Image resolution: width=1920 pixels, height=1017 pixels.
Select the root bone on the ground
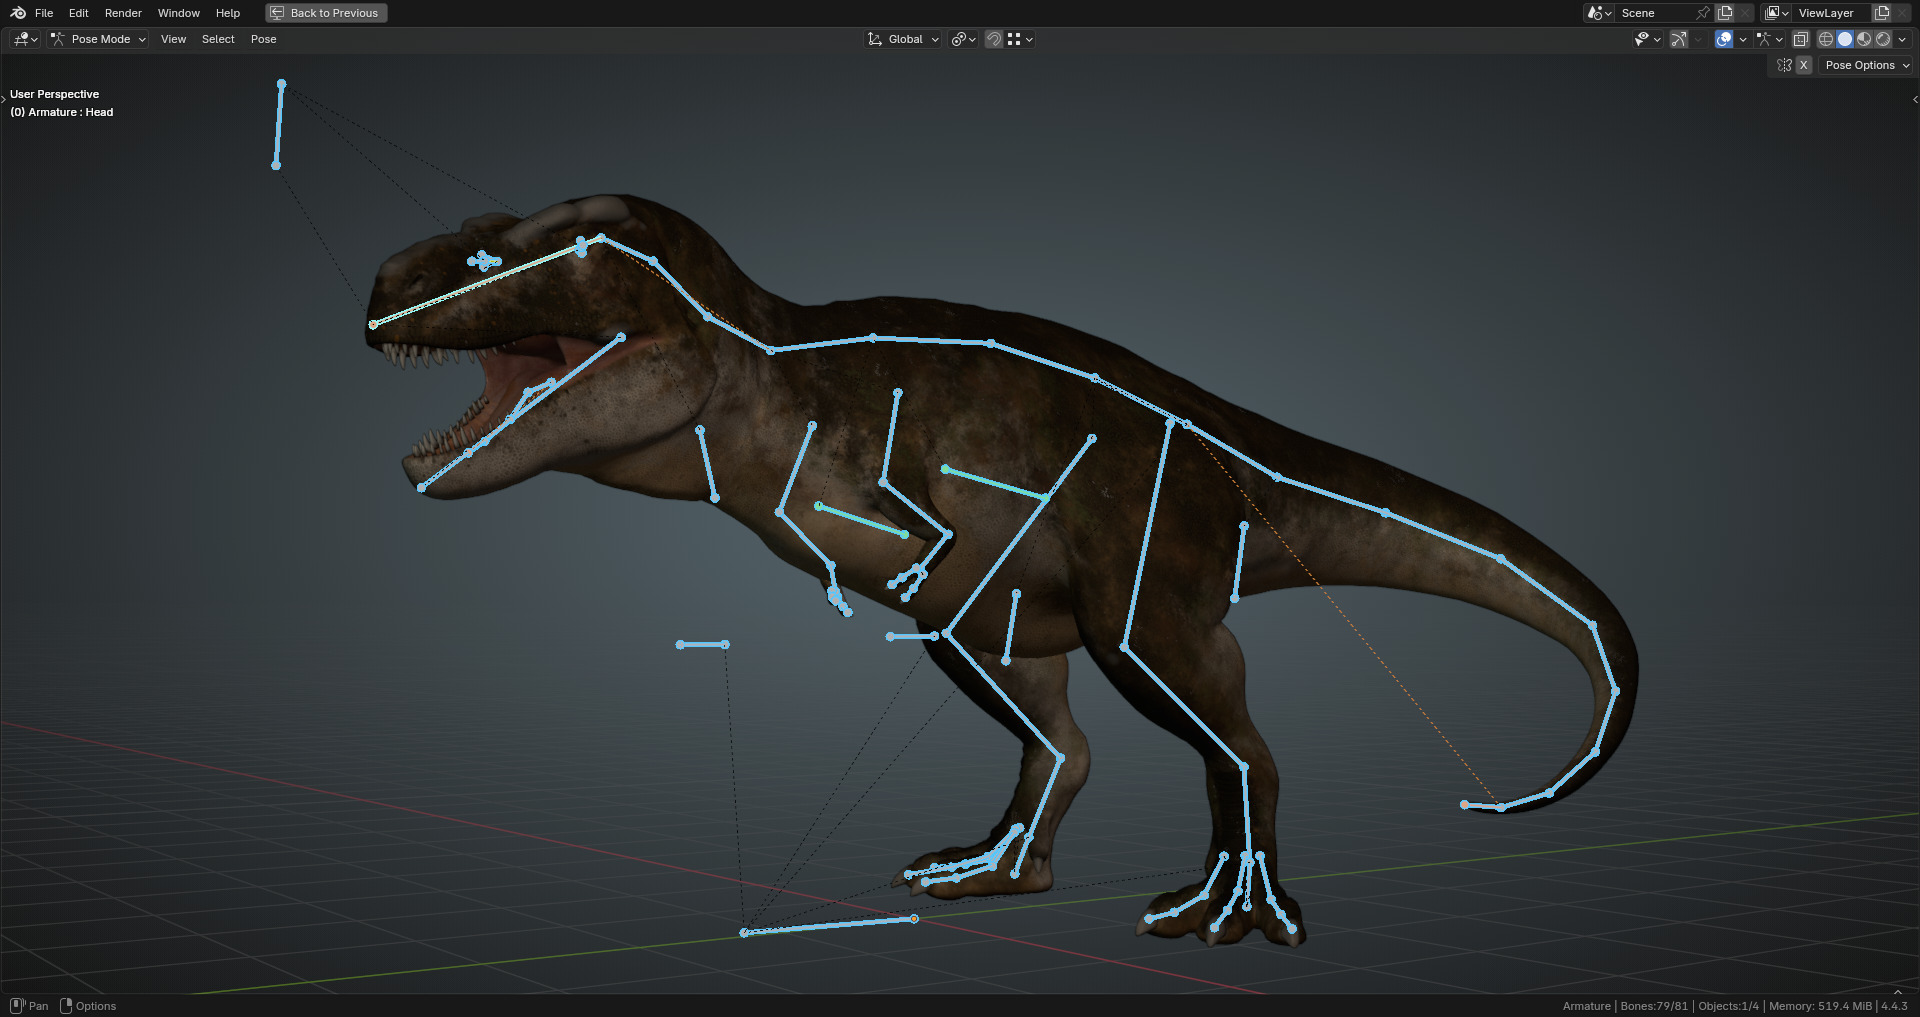828,926
